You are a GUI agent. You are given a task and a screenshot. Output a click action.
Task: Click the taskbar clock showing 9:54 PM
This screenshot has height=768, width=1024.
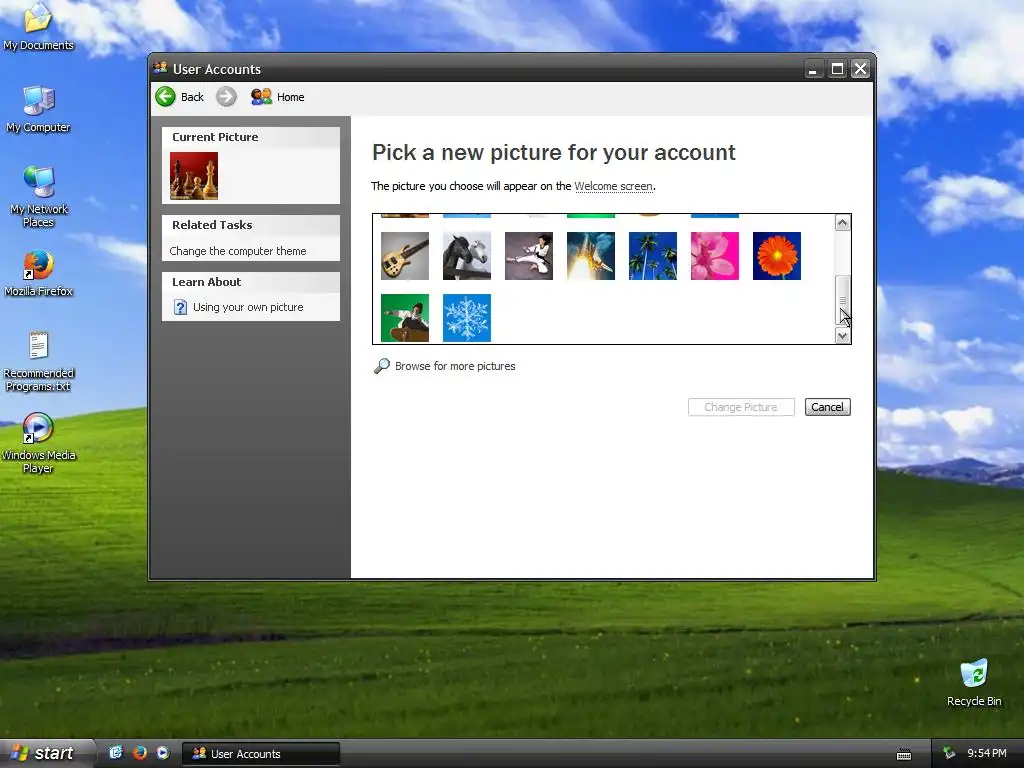987,754
